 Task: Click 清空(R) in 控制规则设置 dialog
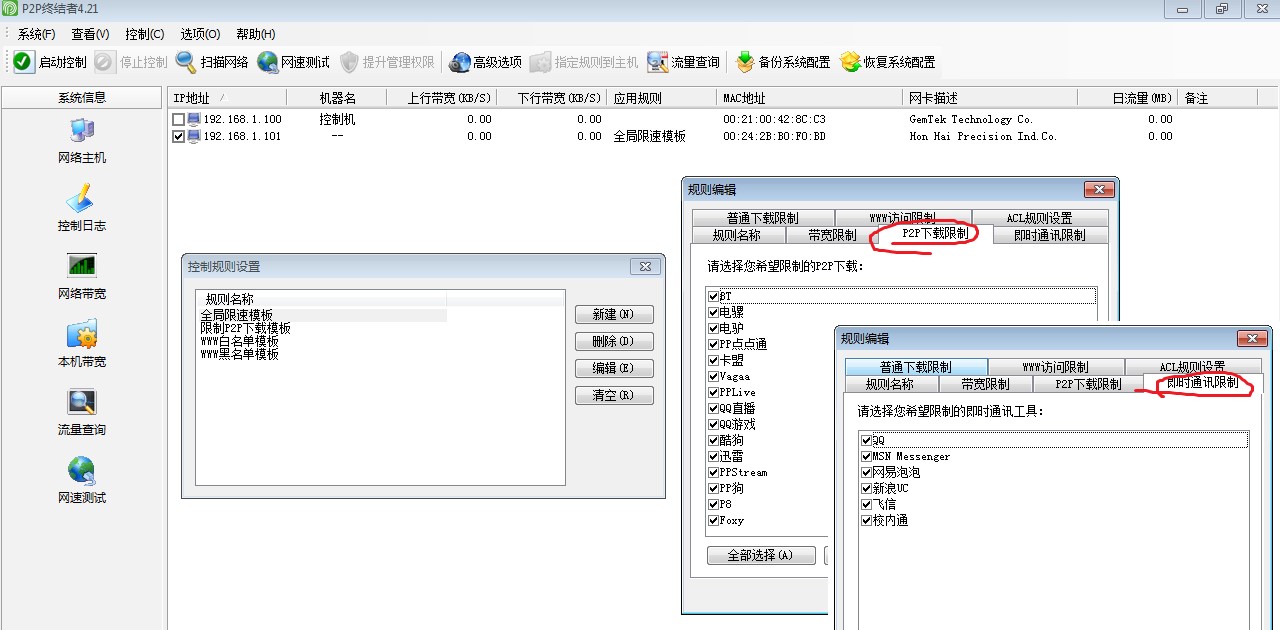[x=614, y=395]
